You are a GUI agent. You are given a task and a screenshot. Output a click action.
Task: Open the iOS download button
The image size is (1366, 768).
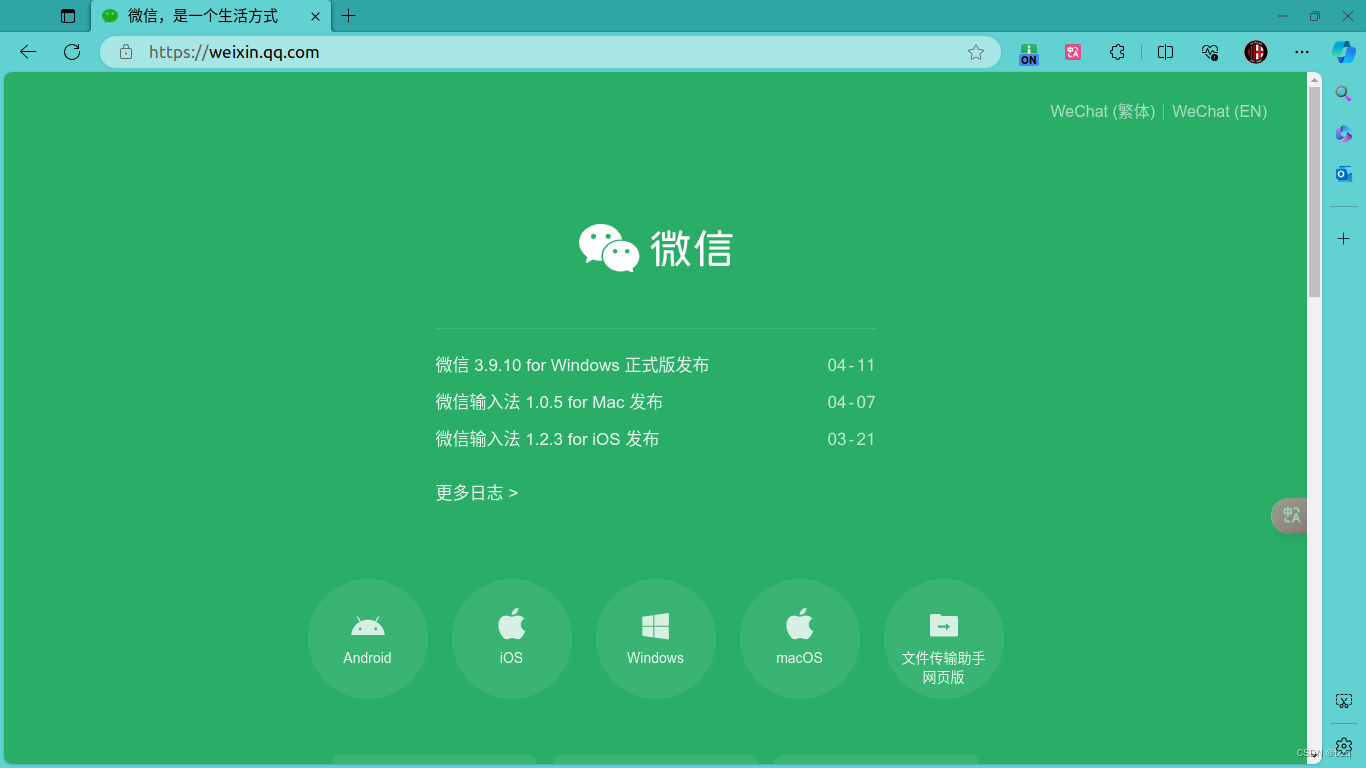pos(512,639)
